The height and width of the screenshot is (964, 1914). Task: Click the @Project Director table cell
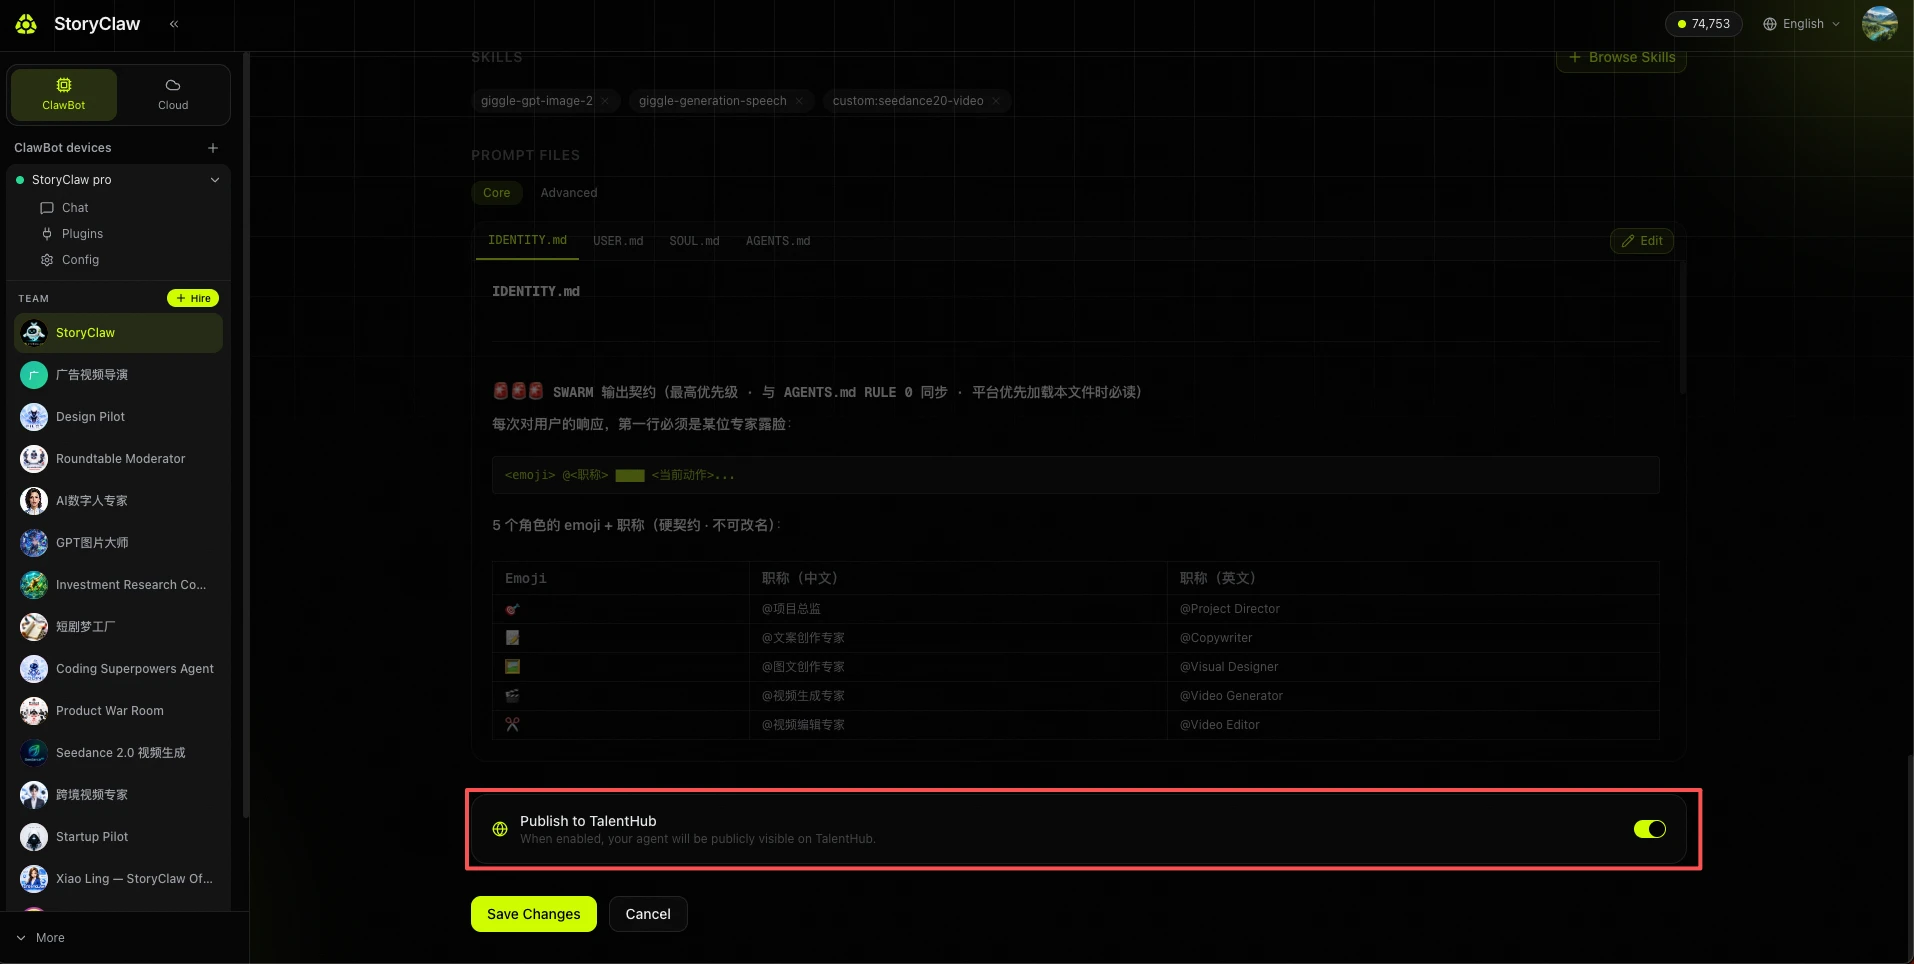pos(1413,609)
